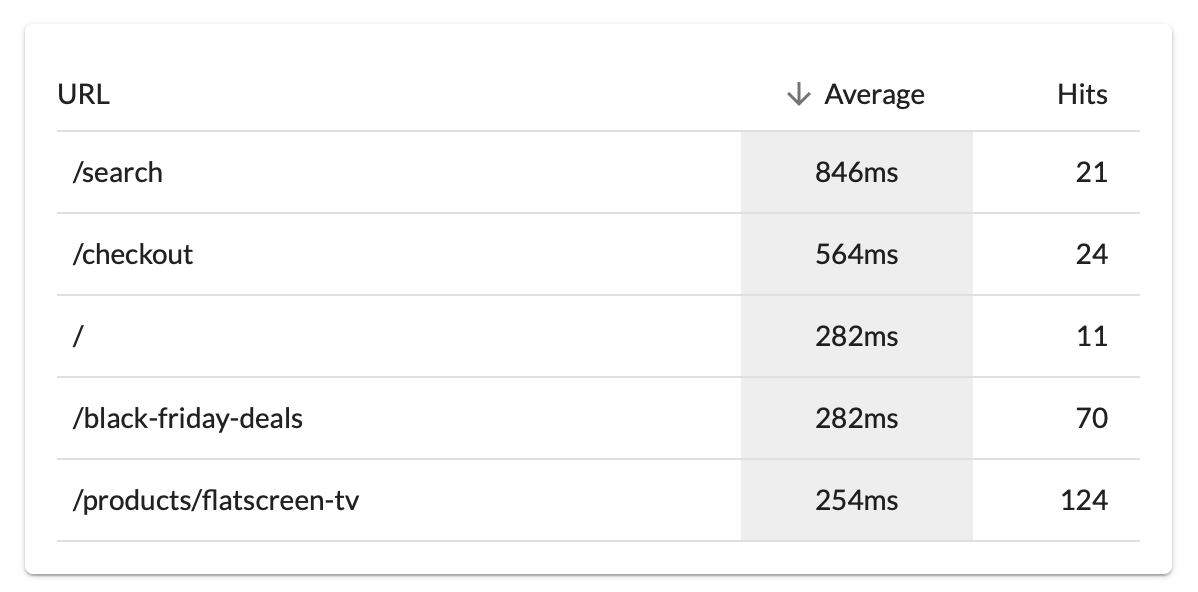Click the 564ms average for checkout
This screenshot has height=592, width=1198.
coord(857,255)
